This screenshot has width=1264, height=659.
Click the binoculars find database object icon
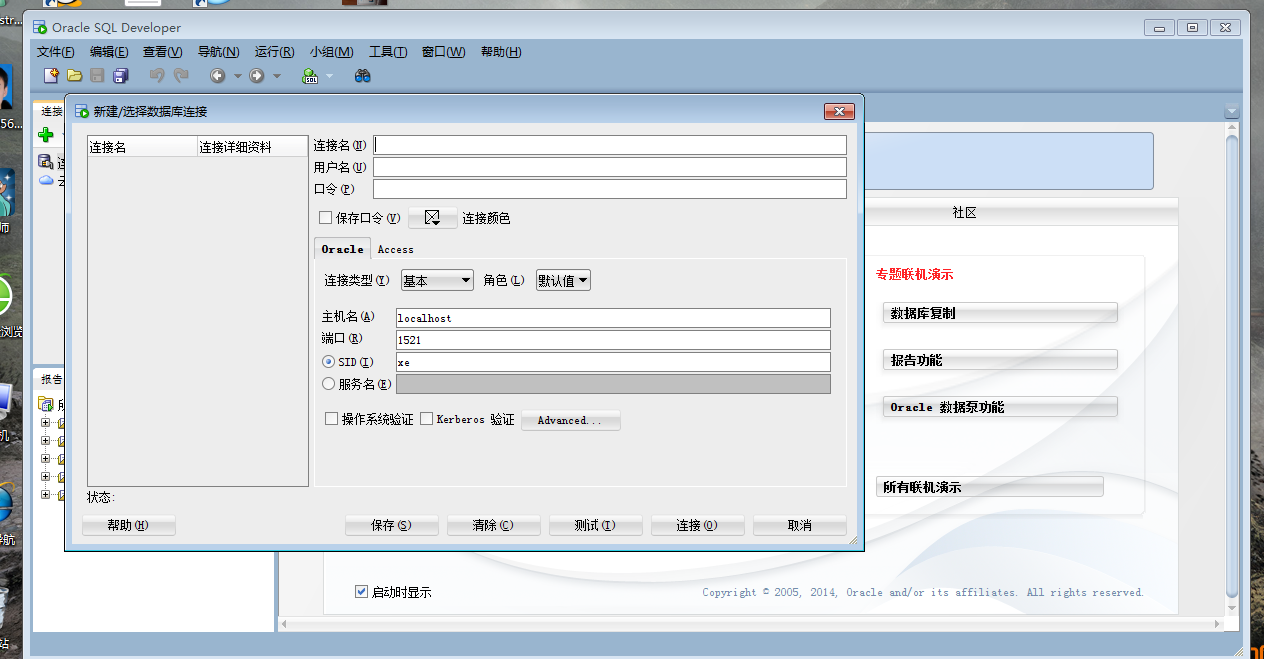click(x=363, y=75)
